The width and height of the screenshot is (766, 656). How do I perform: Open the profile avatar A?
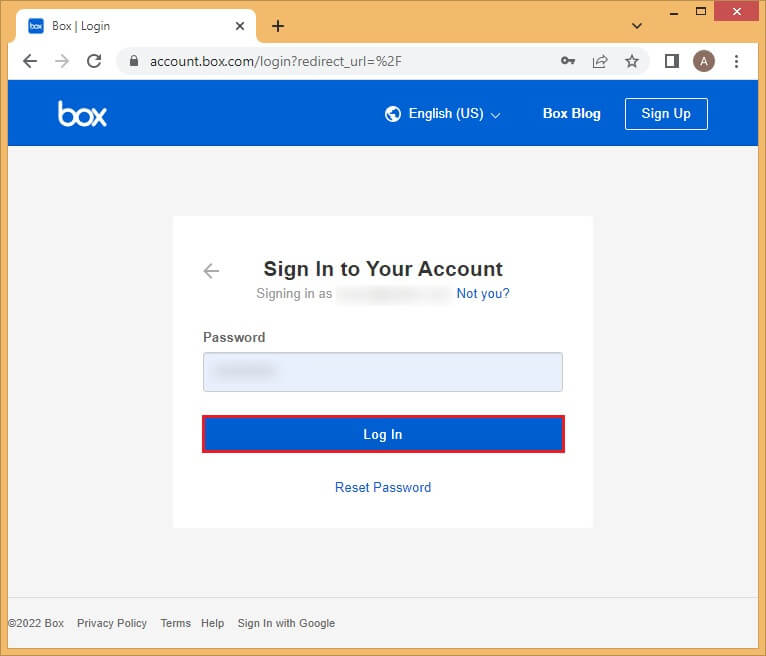[x=704, y=61]
